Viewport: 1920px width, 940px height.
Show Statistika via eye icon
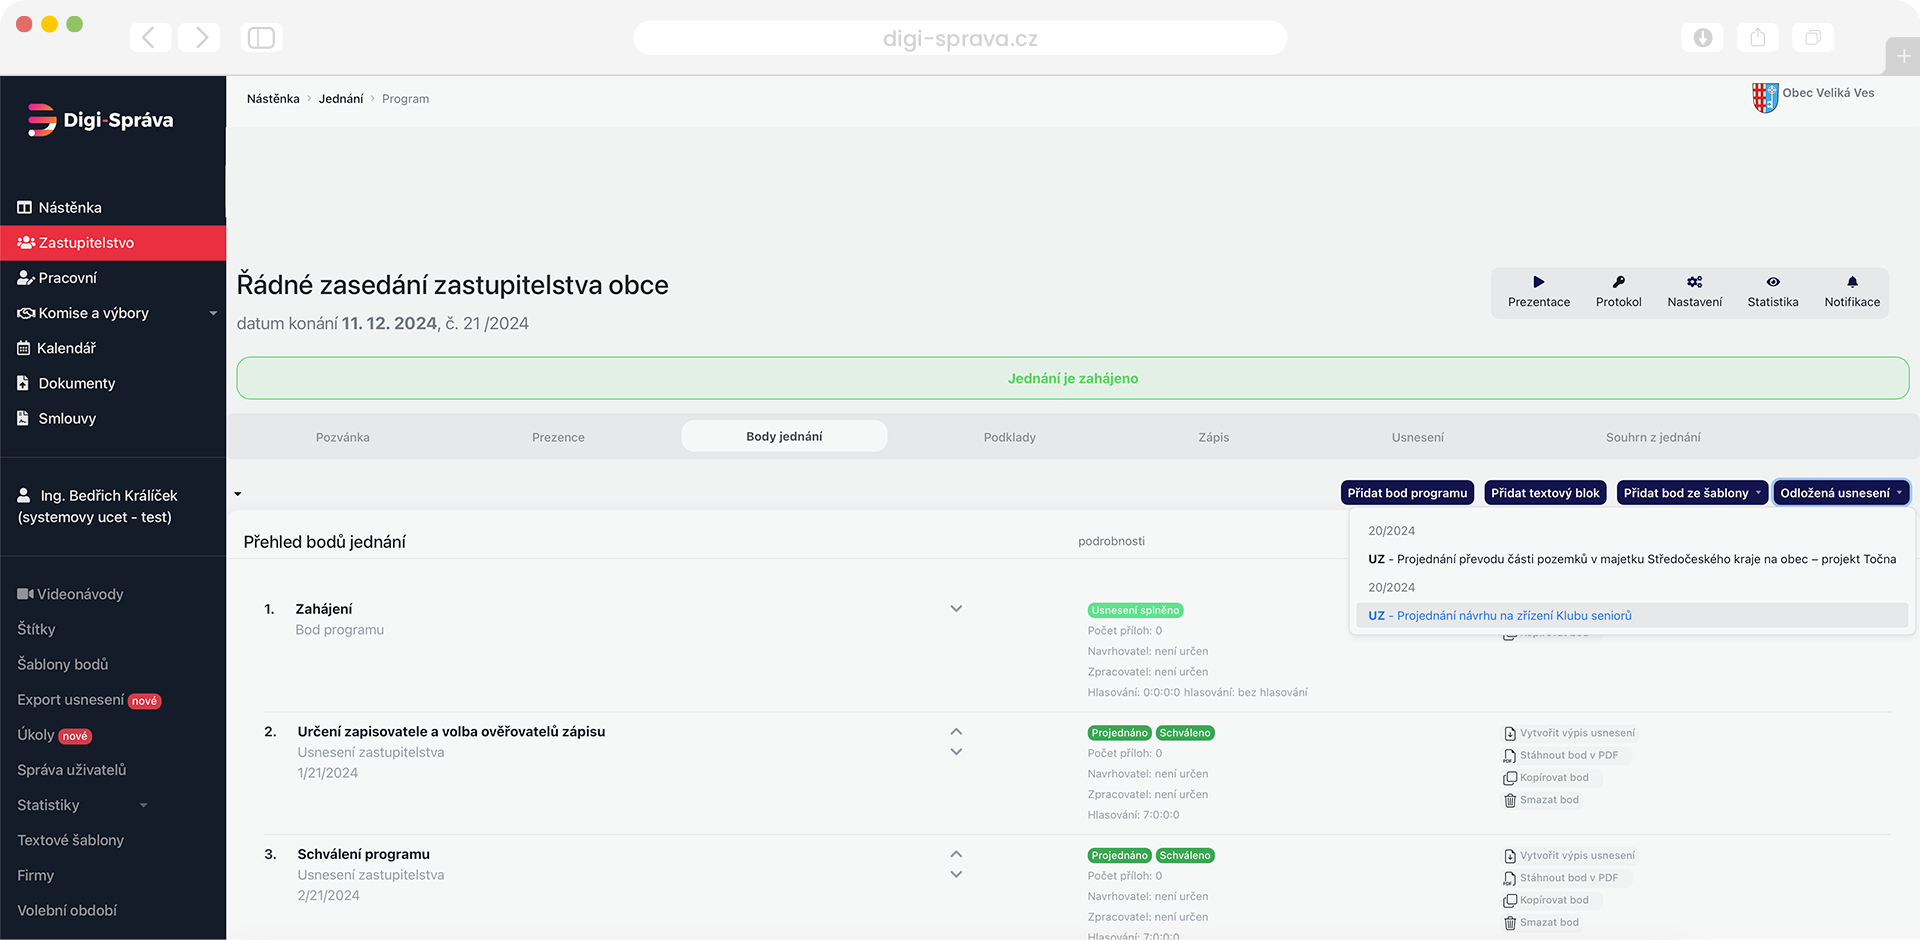(1772, 283)
